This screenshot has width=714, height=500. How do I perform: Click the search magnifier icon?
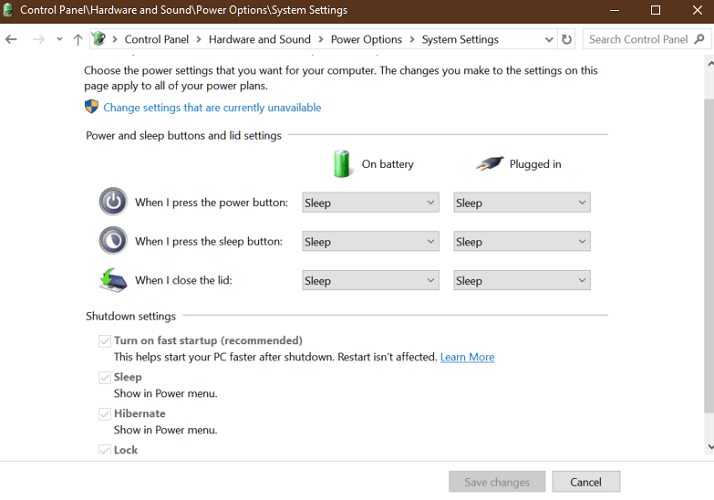[700, 39]
